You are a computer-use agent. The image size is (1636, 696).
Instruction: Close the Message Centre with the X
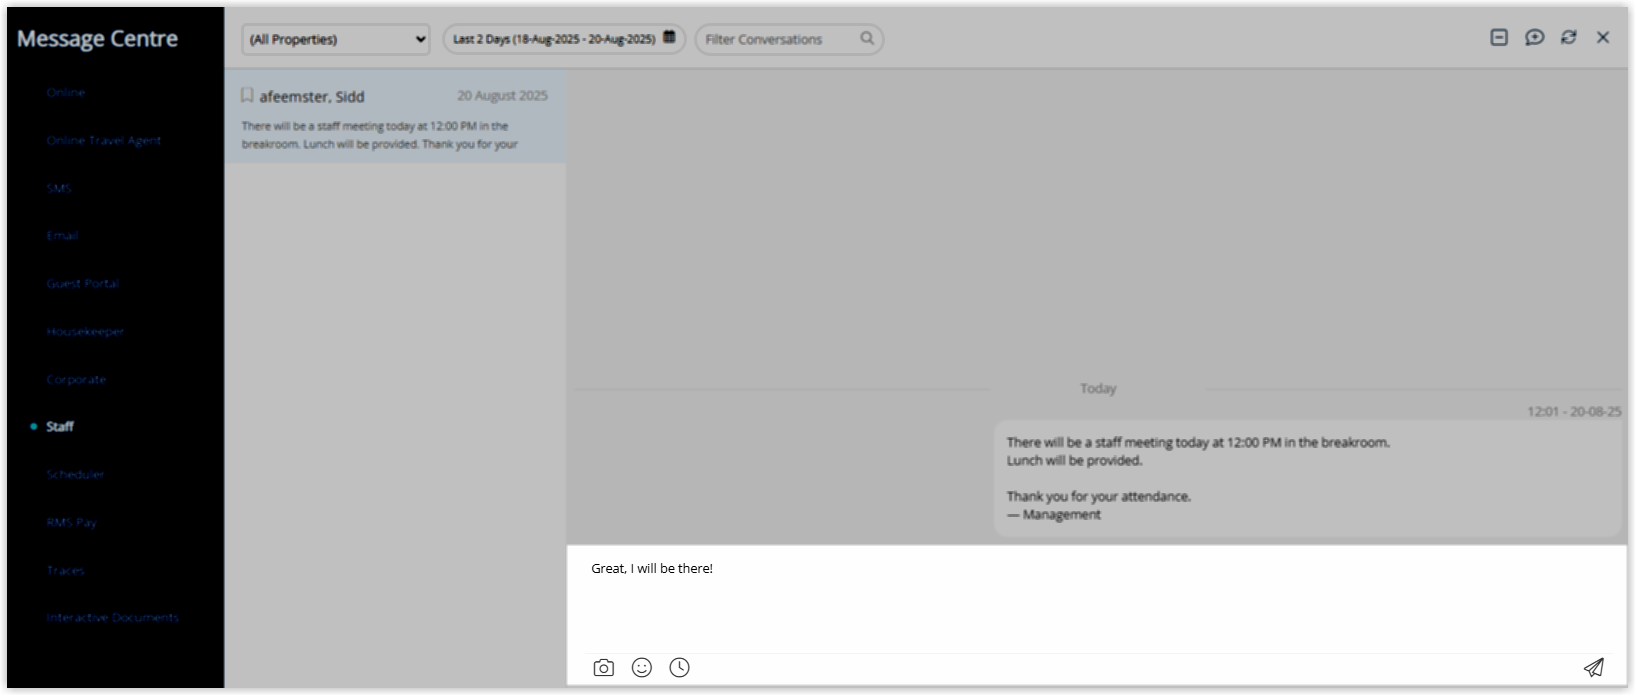click(1603, 37)
